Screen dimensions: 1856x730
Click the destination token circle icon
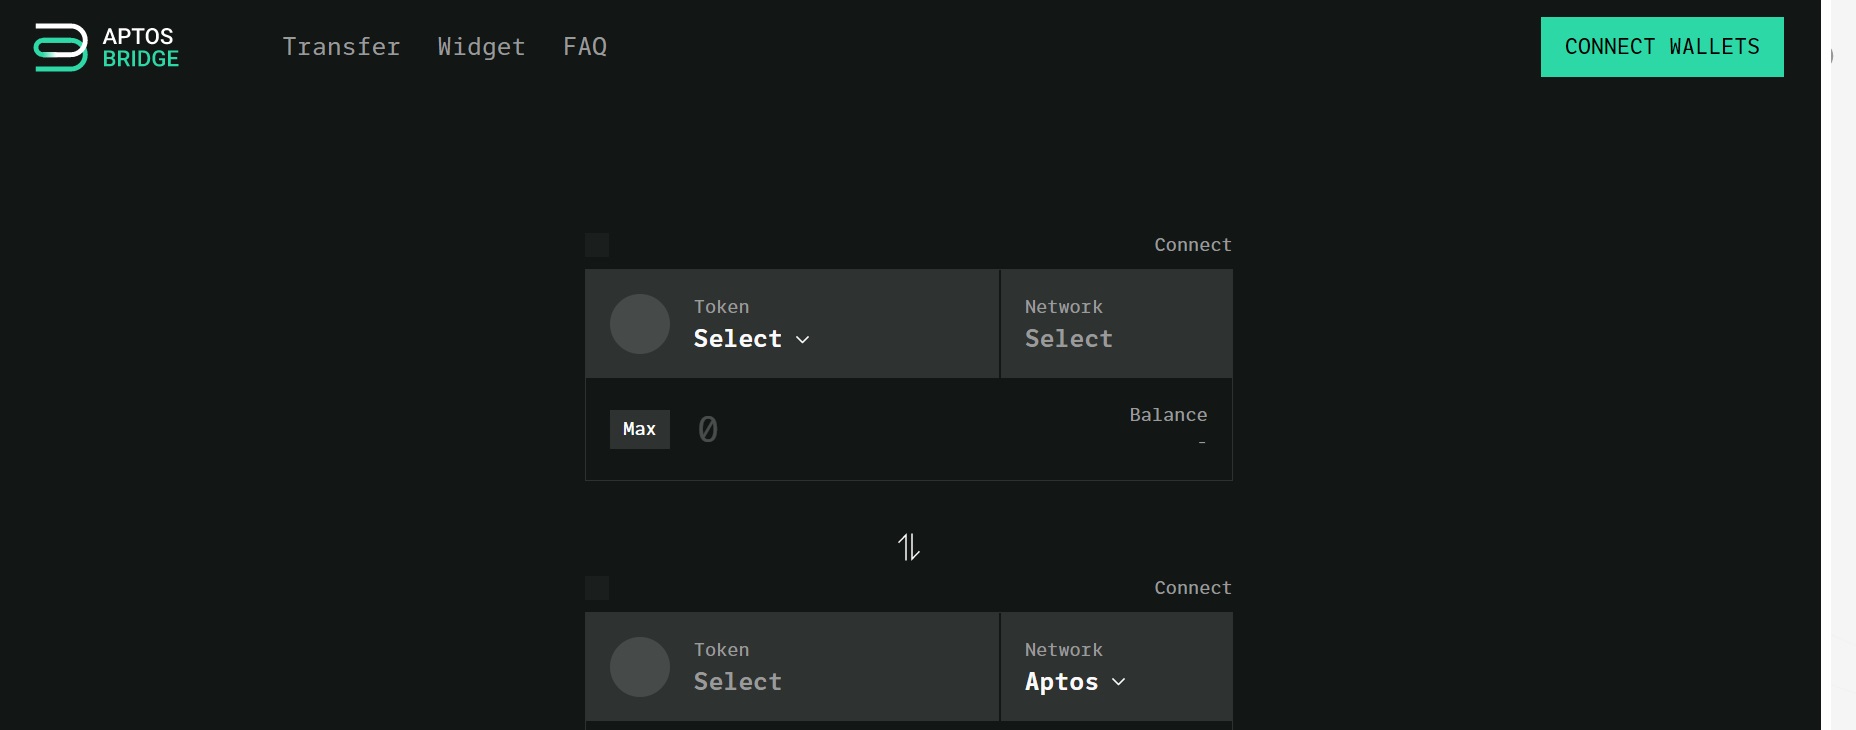tap(640, 667)
